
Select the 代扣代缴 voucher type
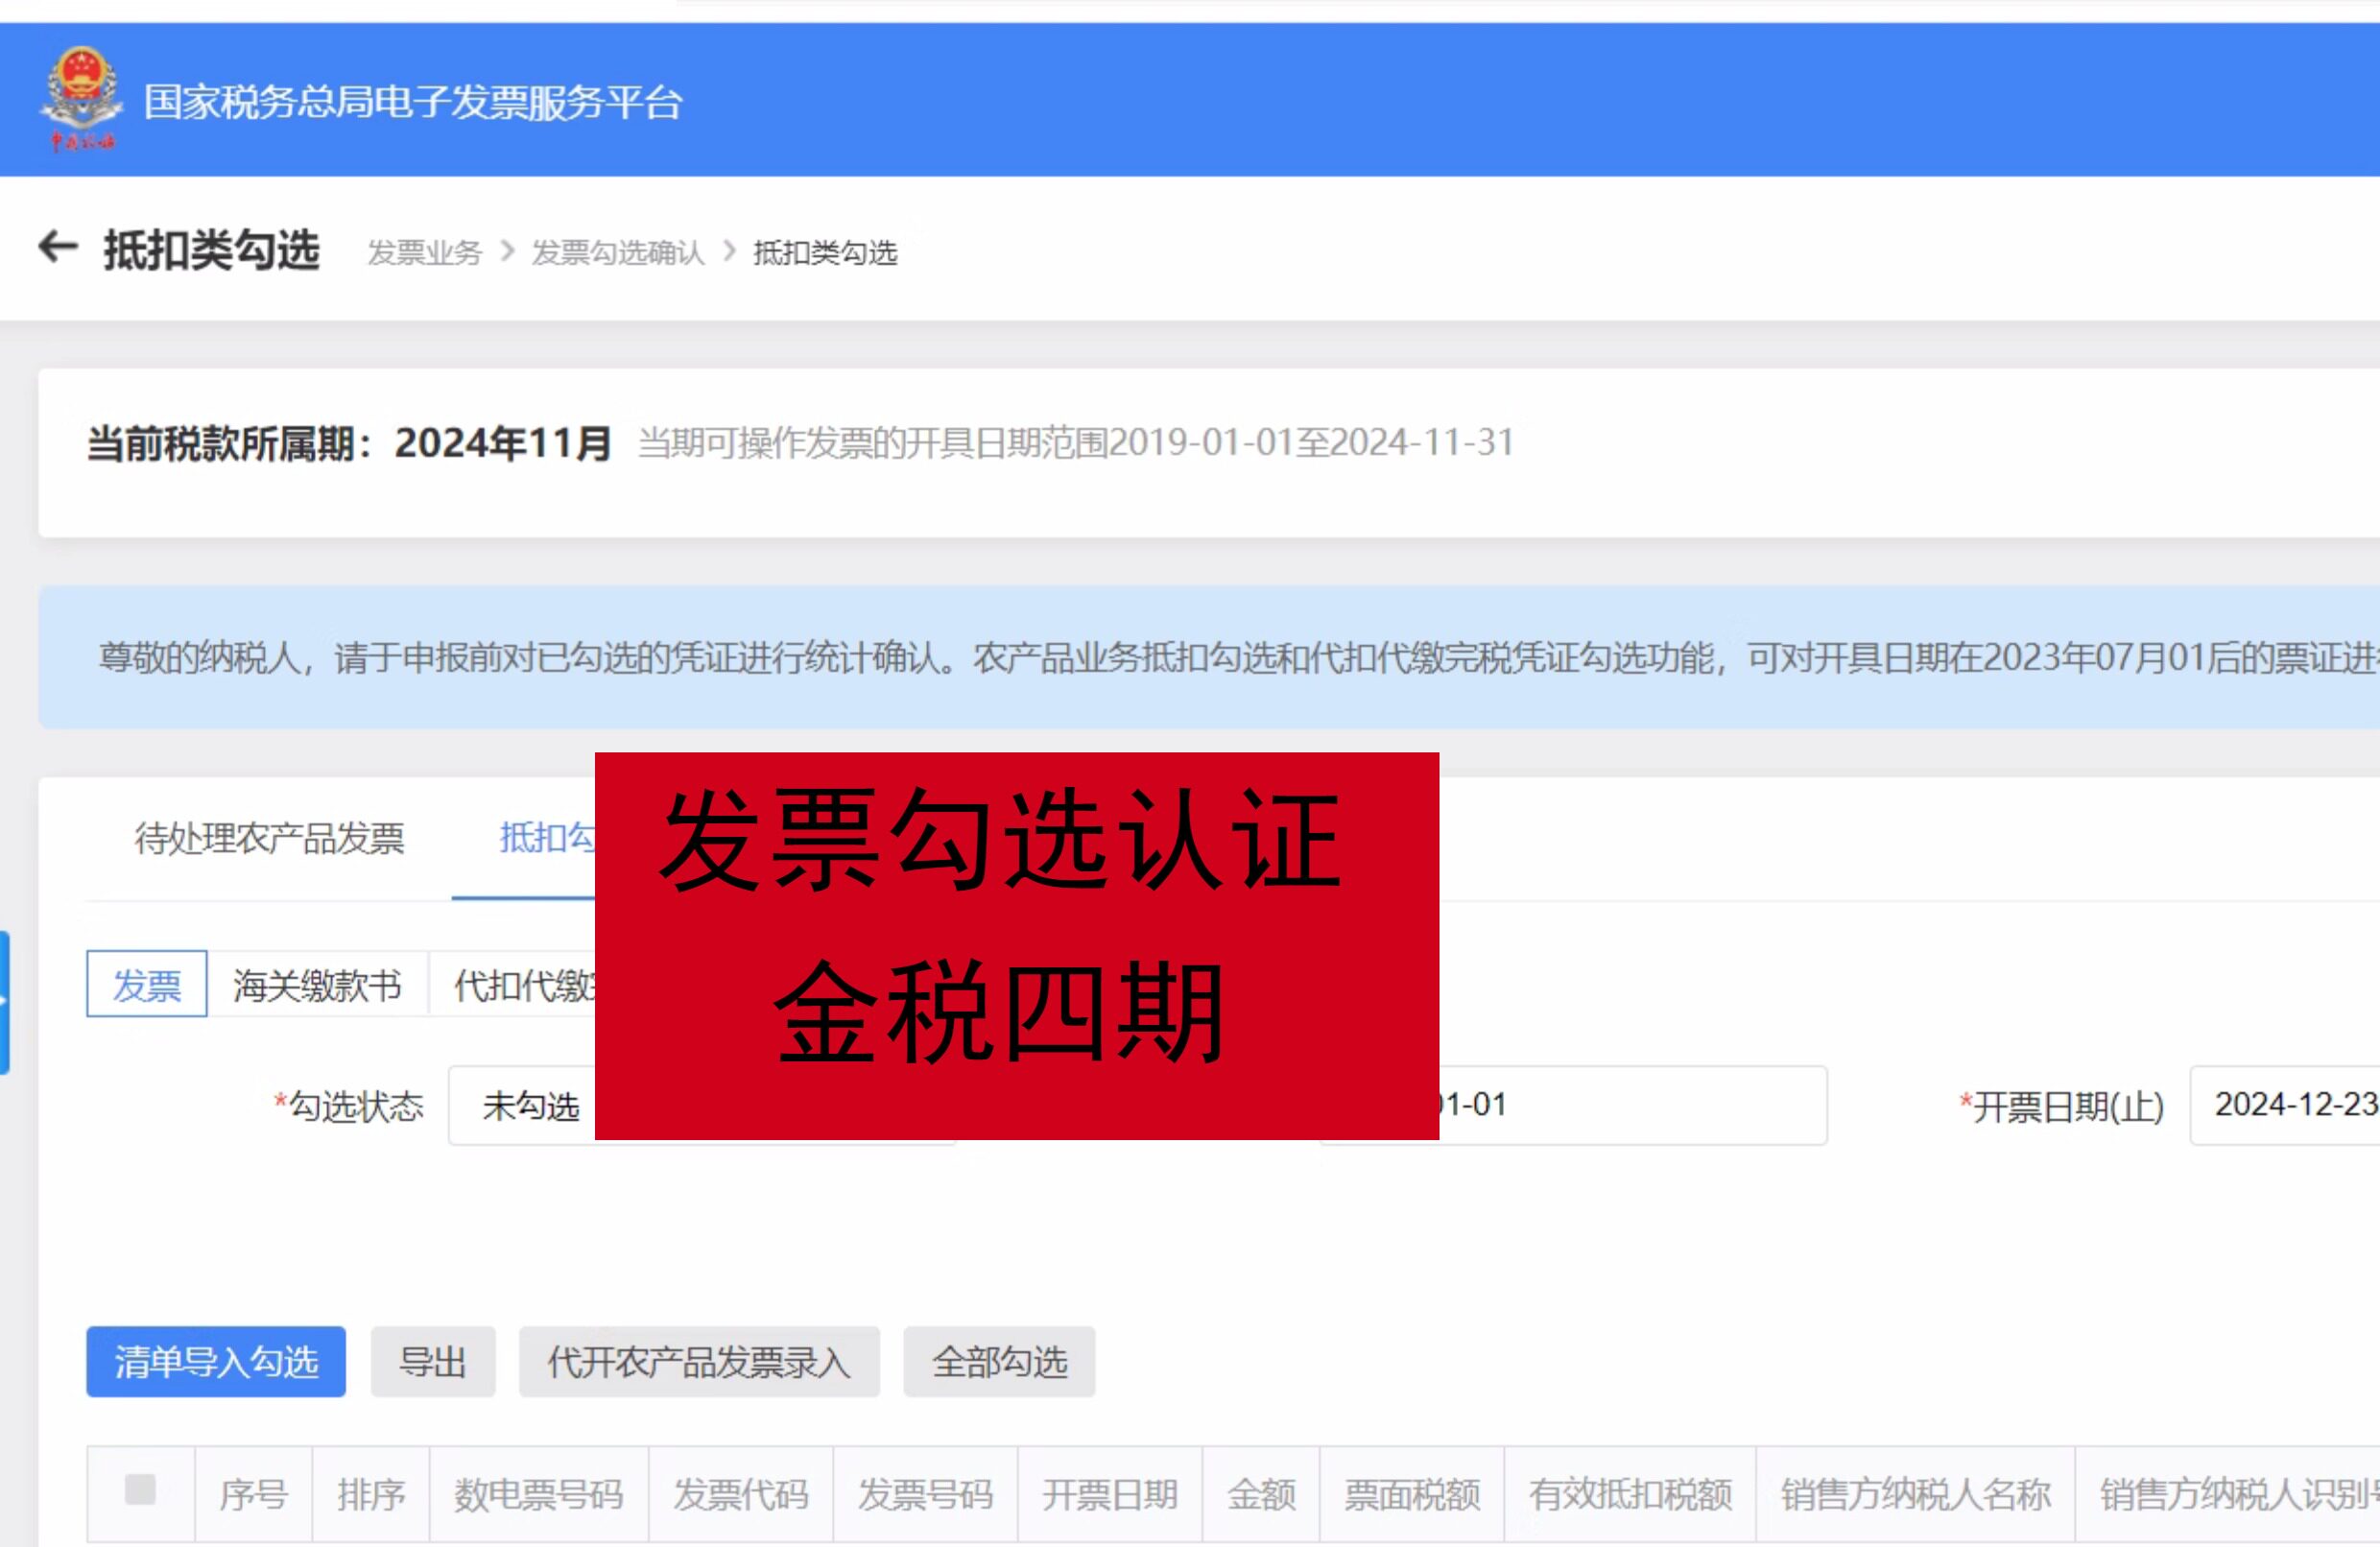point(522,985)
